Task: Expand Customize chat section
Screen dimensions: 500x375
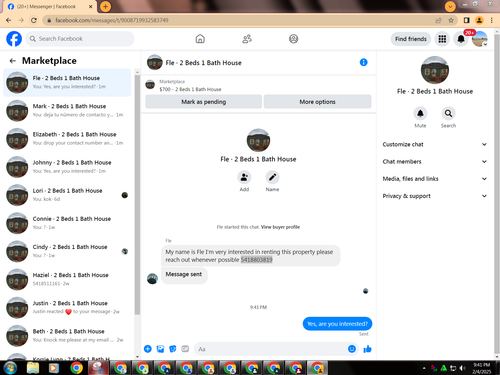Action: pyautogui.click(x=435, y=144)
